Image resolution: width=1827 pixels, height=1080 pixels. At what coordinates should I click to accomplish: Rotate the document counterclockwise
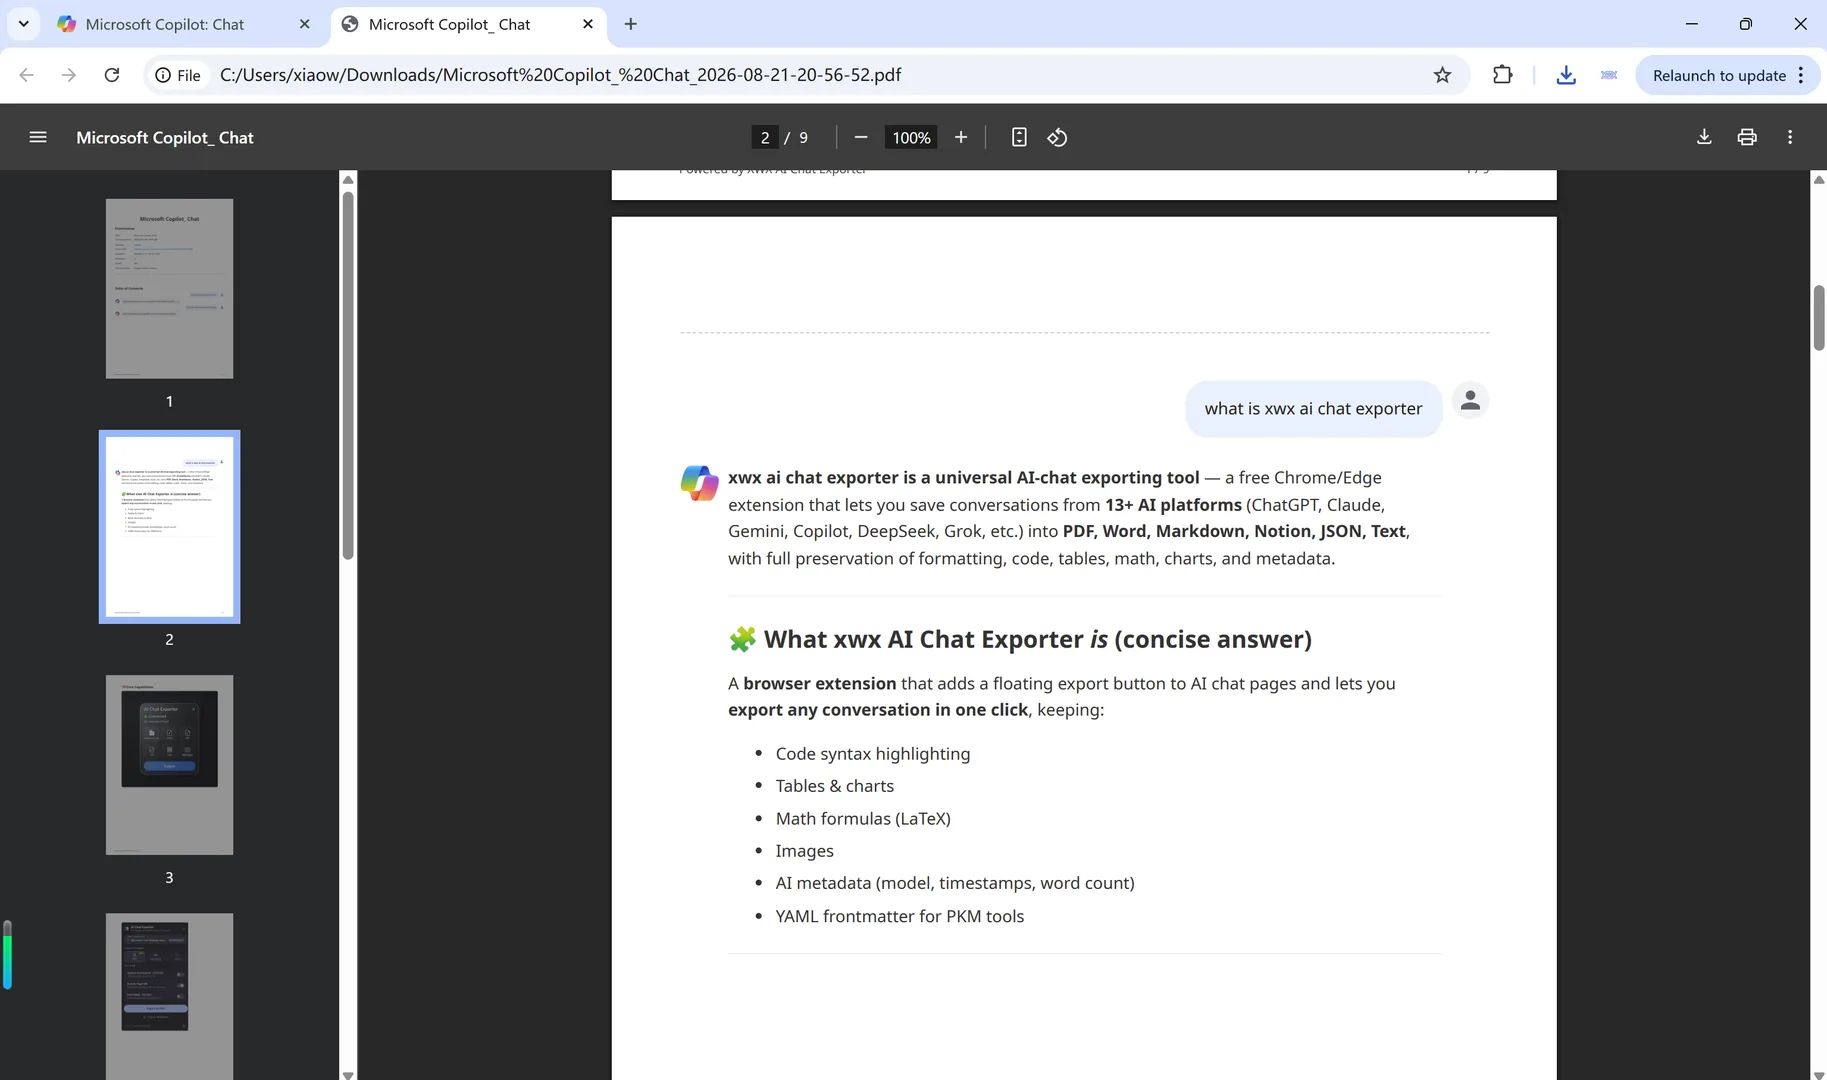(1057, 137)
